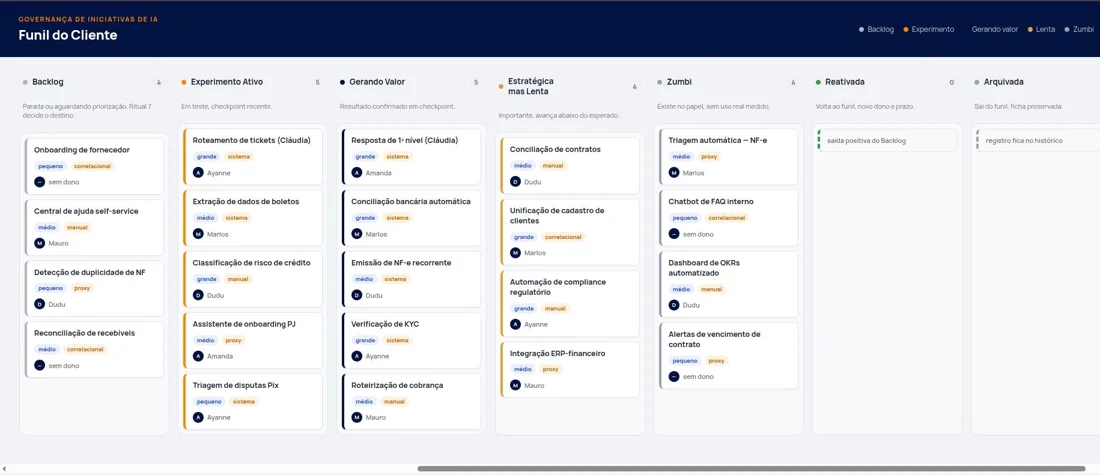Image resolution: width=1100 pixels, height=475 pixels.
Task: Click the Backlog column header
Action: tap(48, 82)
